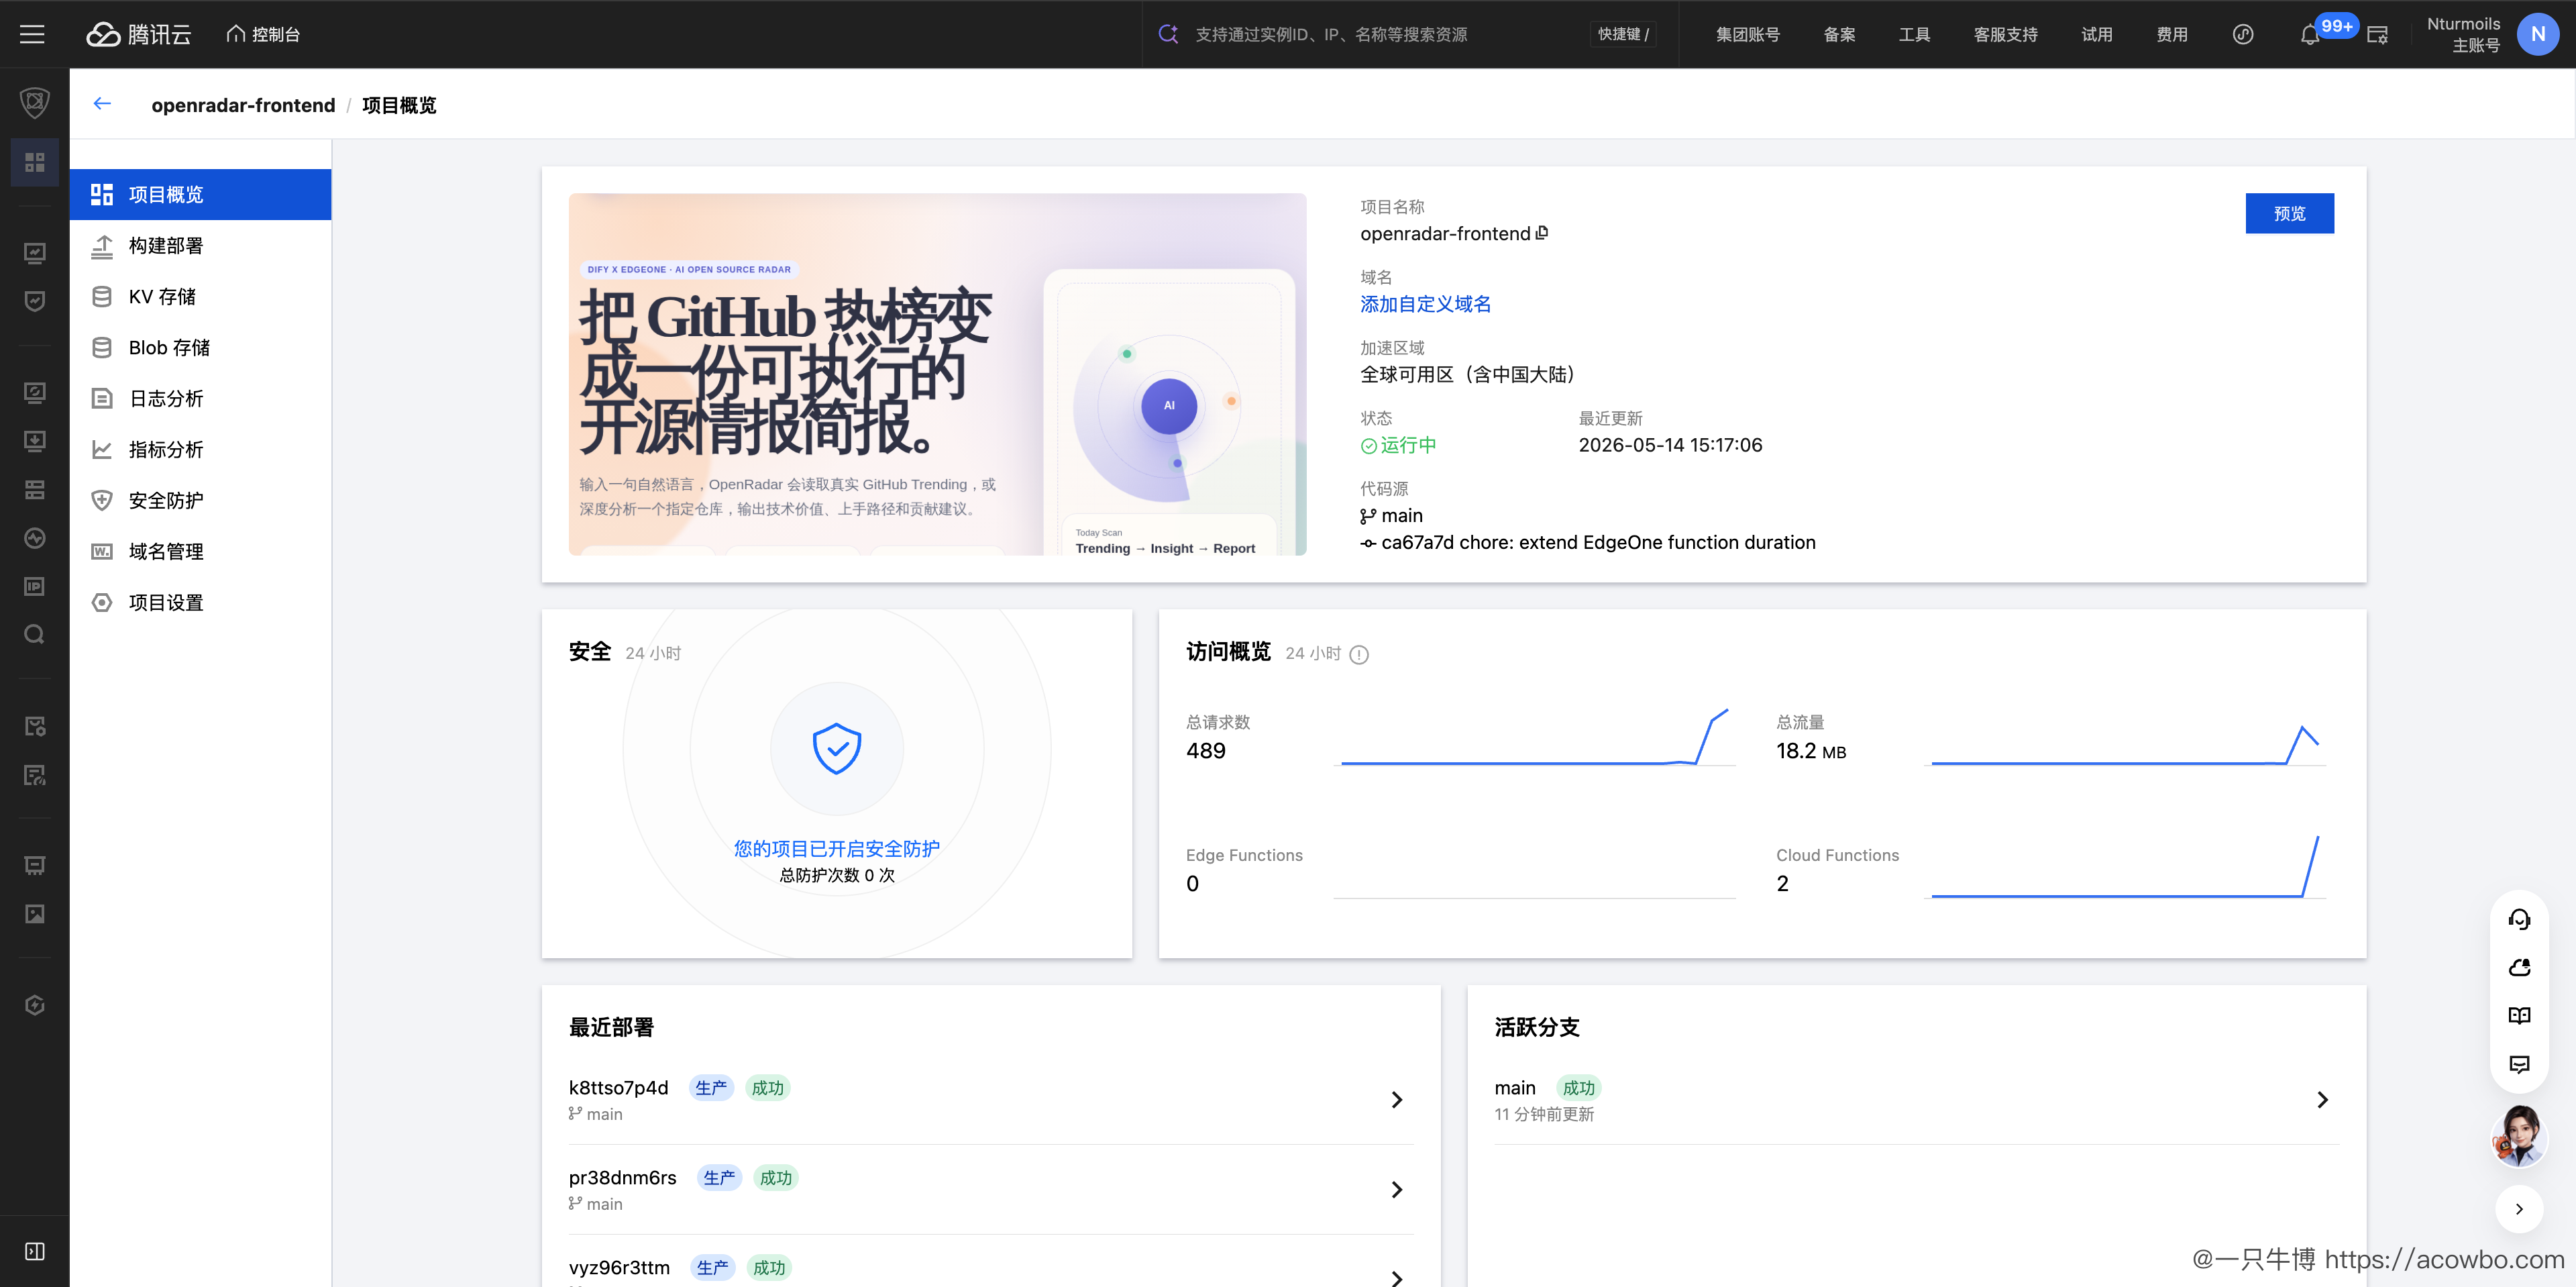Click the heartbeat pulse icon in left rail
The height and width of the screenshot is (1287, 2576).
coord(35,538)
